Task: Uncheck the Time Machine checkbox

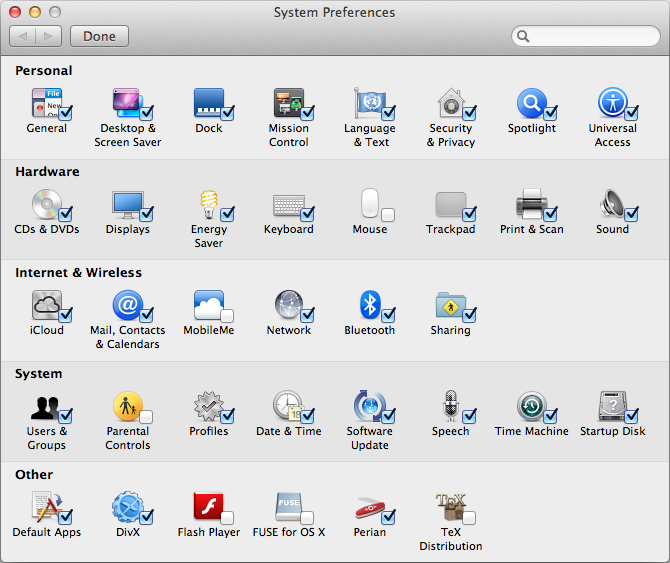Action: pos(550,416)
